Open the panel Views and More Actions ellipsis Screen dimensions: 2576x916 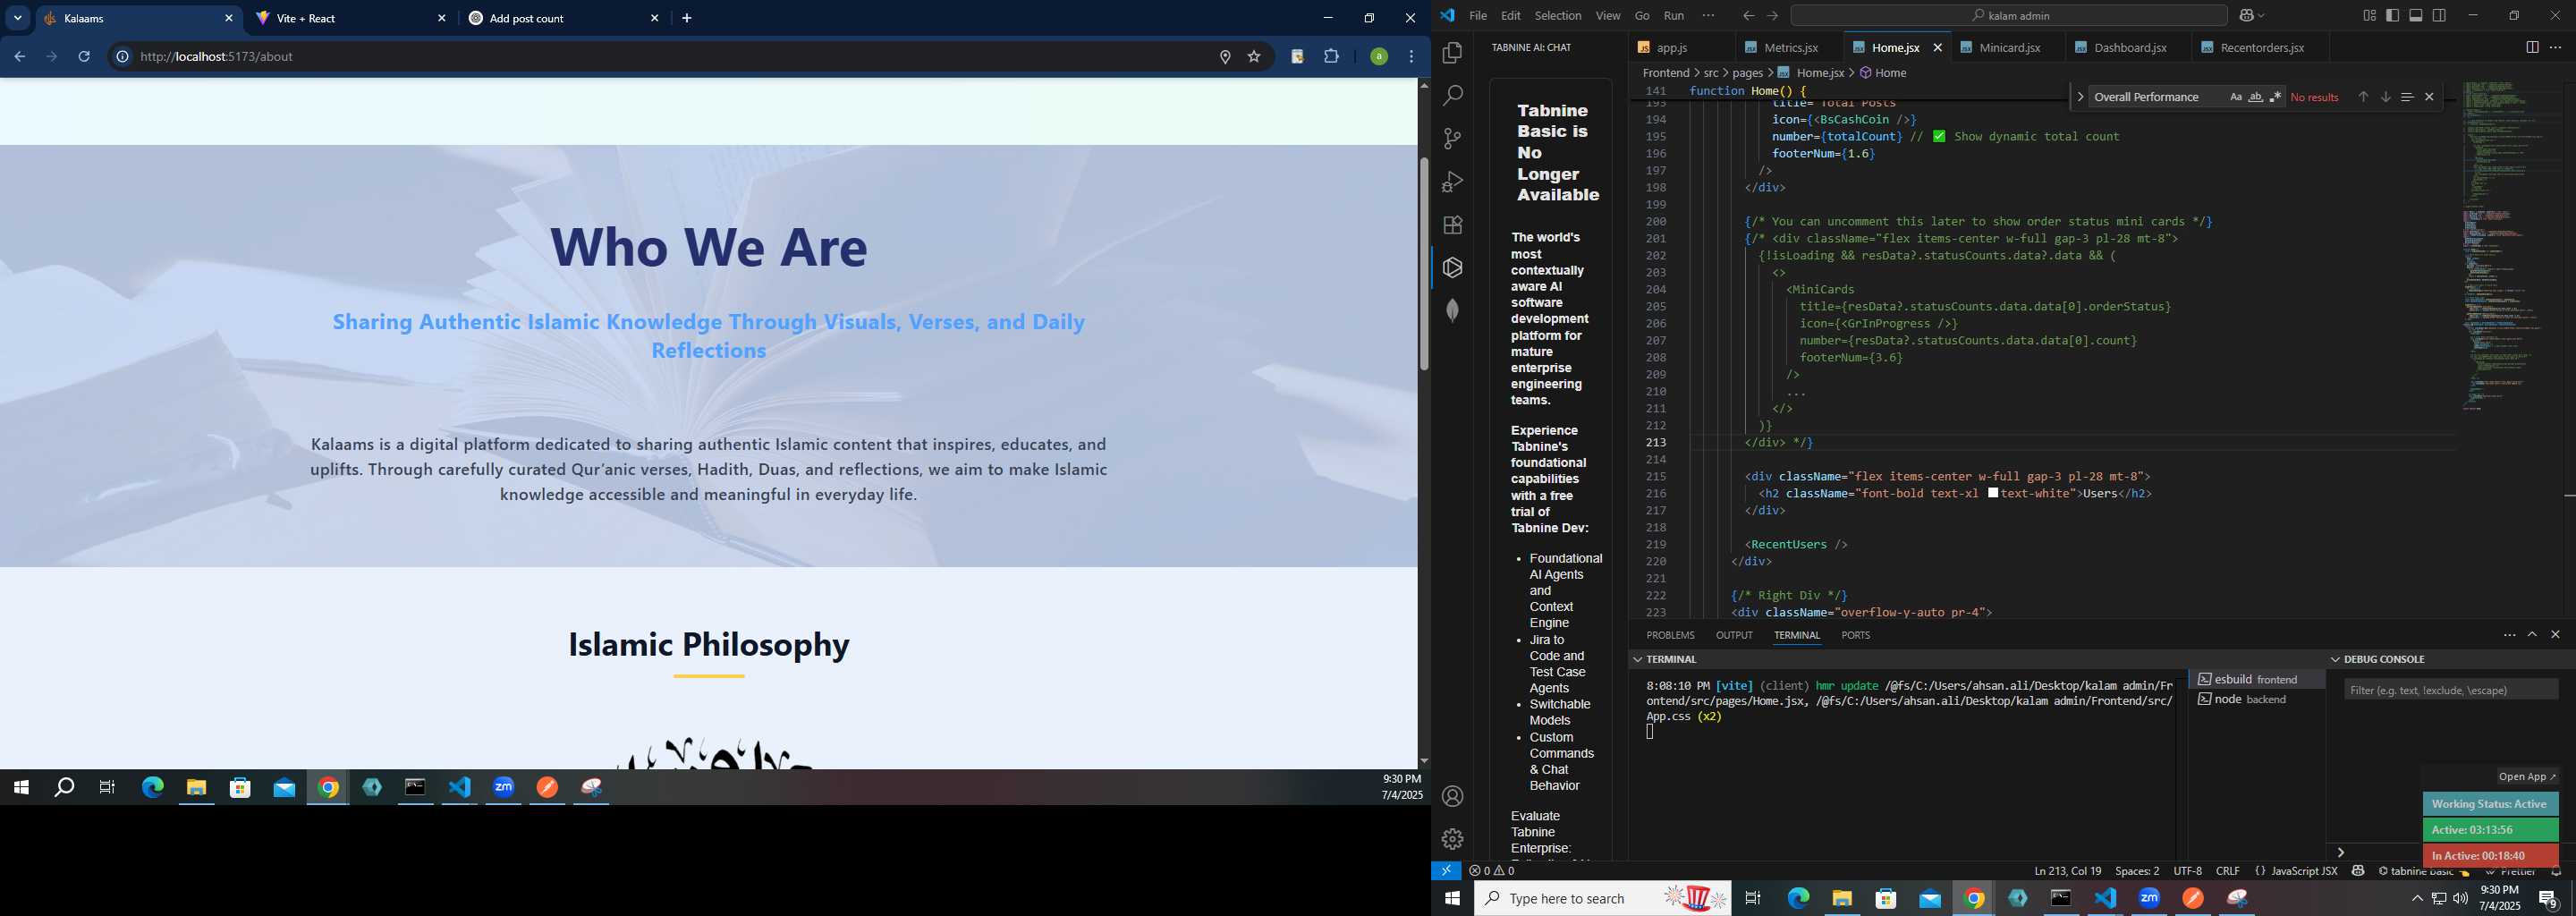pyautogui.click(x=2509, y=635)
